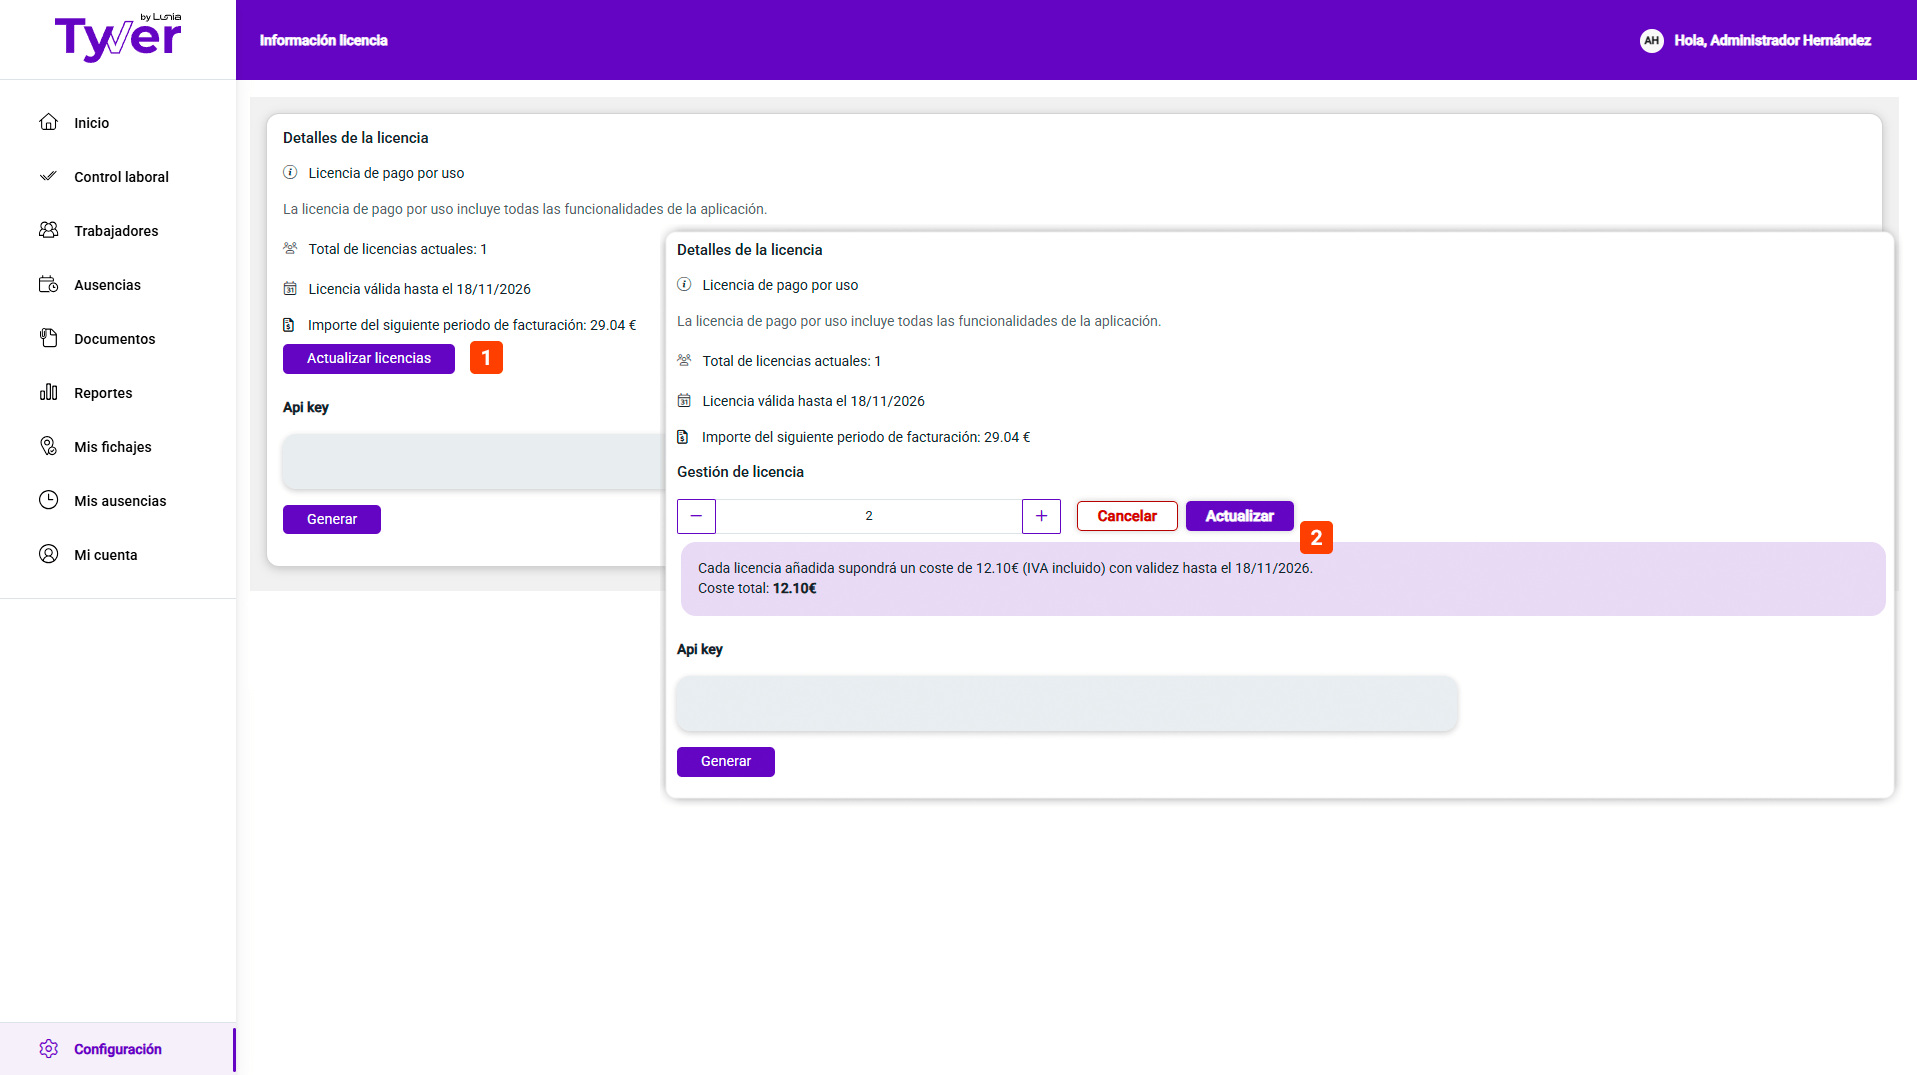Click the Control laboral checkmark icon

pyautogui.click(x=48, y=176)
